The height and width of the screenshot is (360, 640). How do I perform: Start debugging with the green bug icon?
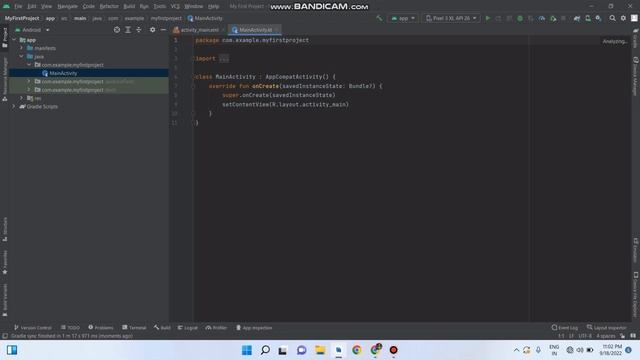[x=520, y=18]
